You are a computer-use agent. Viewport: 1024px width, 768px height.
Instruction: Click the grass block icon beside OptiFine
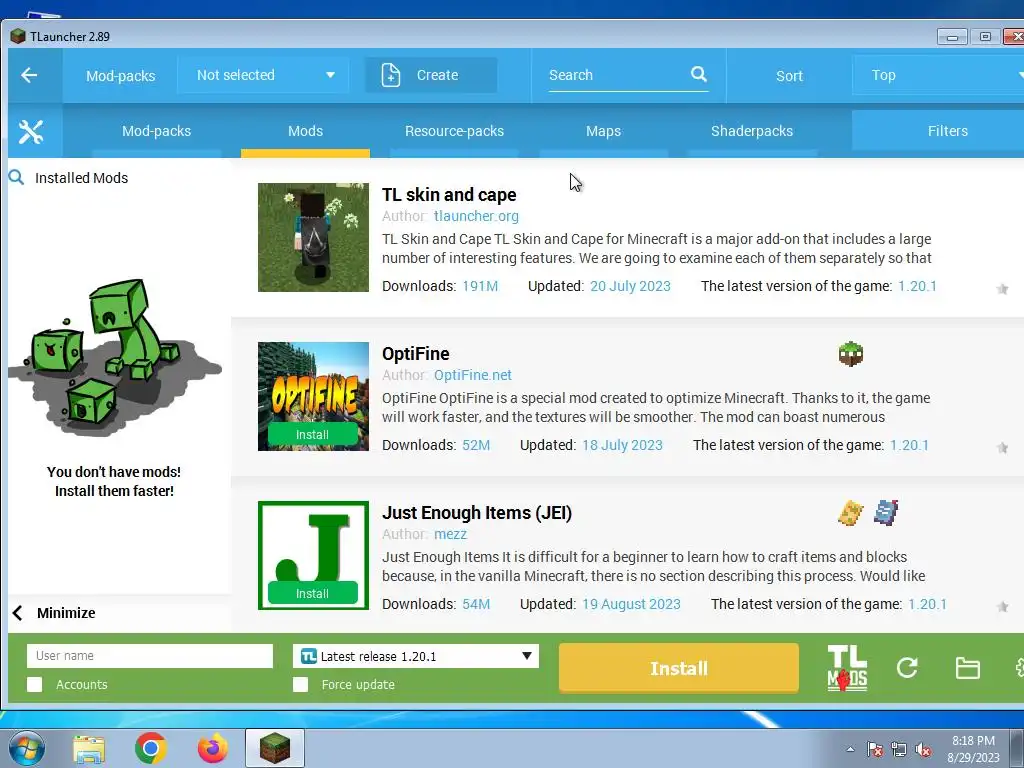pos(850,354)
